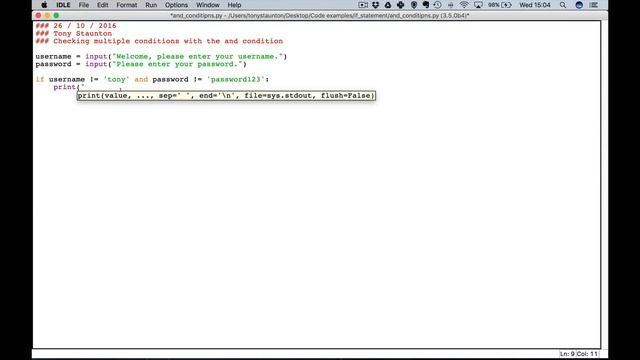Click the 'Welcome, please enter your username.' string
The height and width of the screenshot is (360, 640).
tap(198, 56)
